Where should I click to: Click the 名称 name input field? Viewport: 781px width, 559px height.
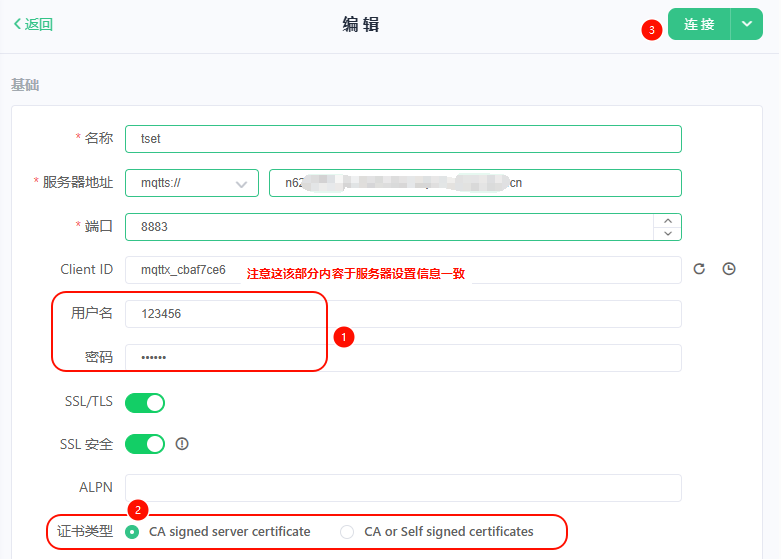(x=403, y=139)
